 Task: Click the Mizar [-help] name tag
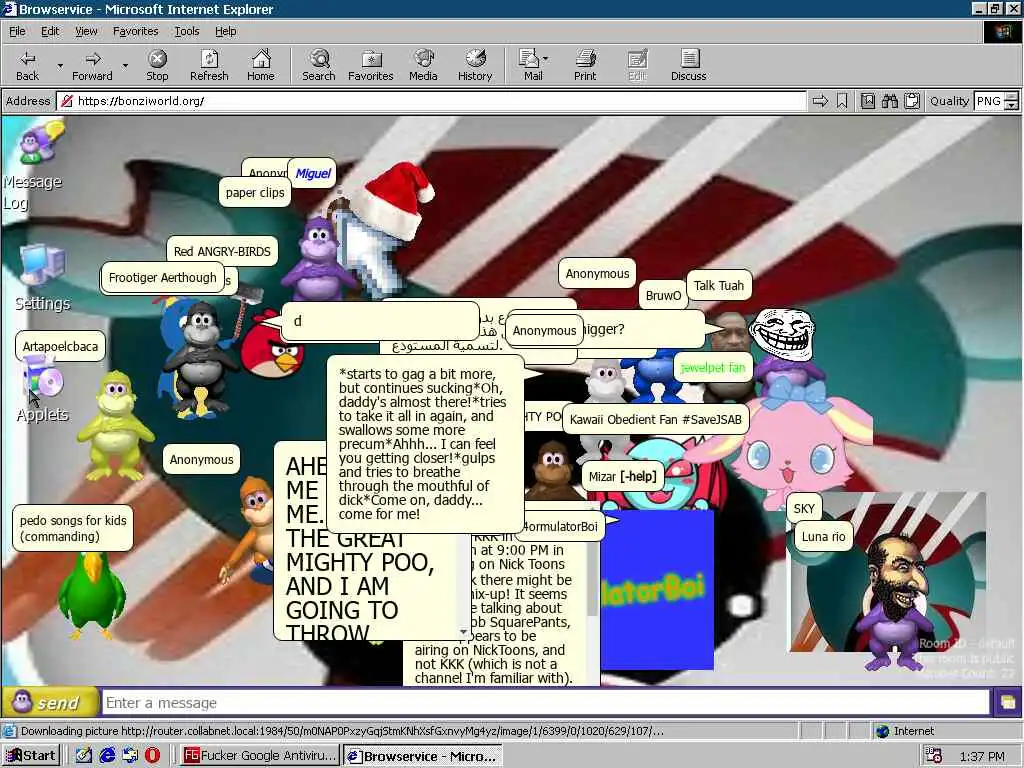[x=622, y=476]
